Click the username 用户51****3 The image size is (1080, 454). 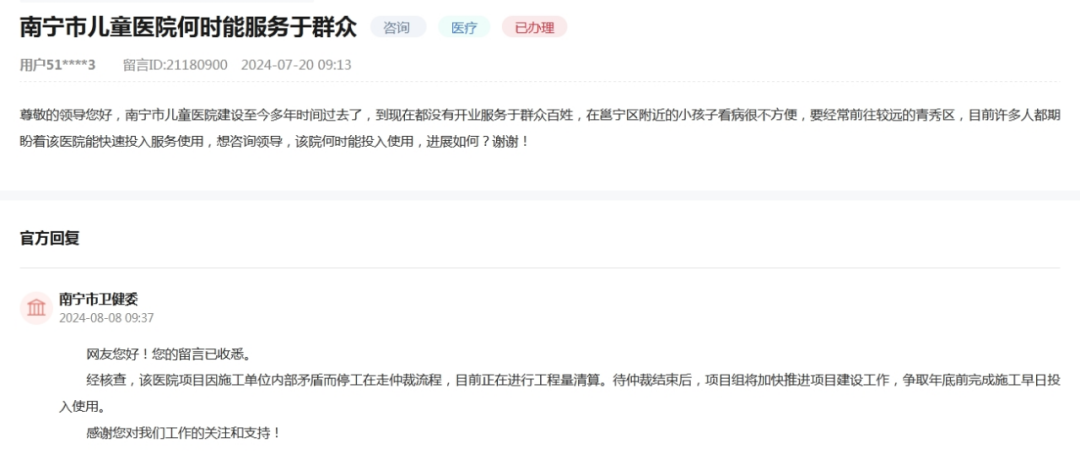point(58,65)
